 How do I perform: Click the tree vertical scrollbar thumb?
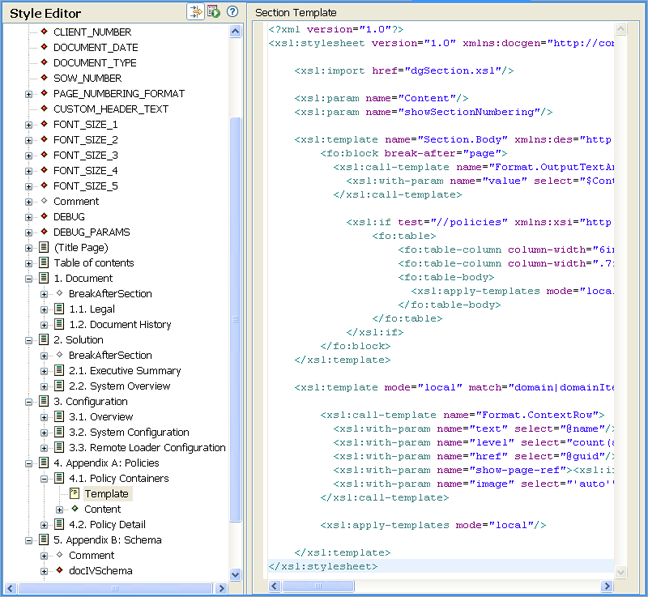pos(235,320)
